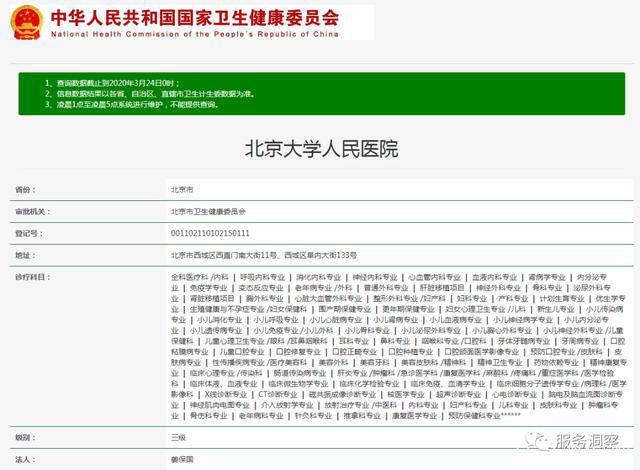640x470 pixels.
Task: Click the 服务洞察 watermark text
Action: click(591, 441)
